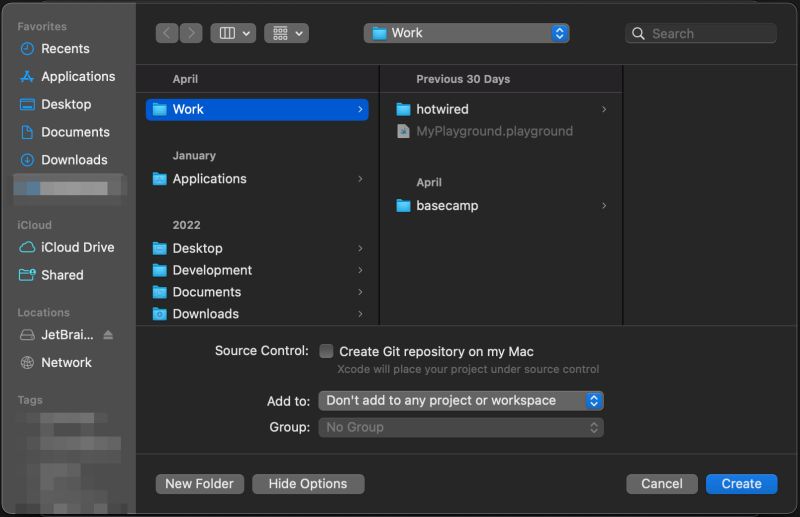Select Desktop in Favorites sidebar
The image size is (800, 517).
click(x=56, y=104)
